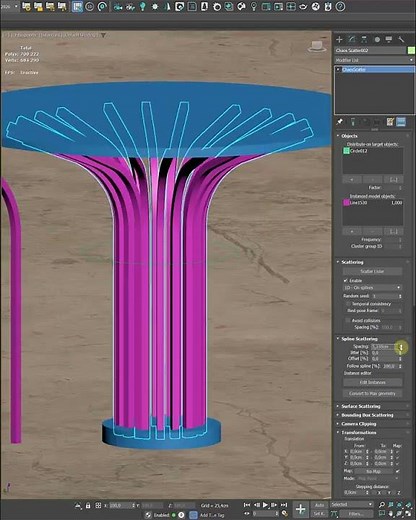Open the Display panel tab

[389, 40]
